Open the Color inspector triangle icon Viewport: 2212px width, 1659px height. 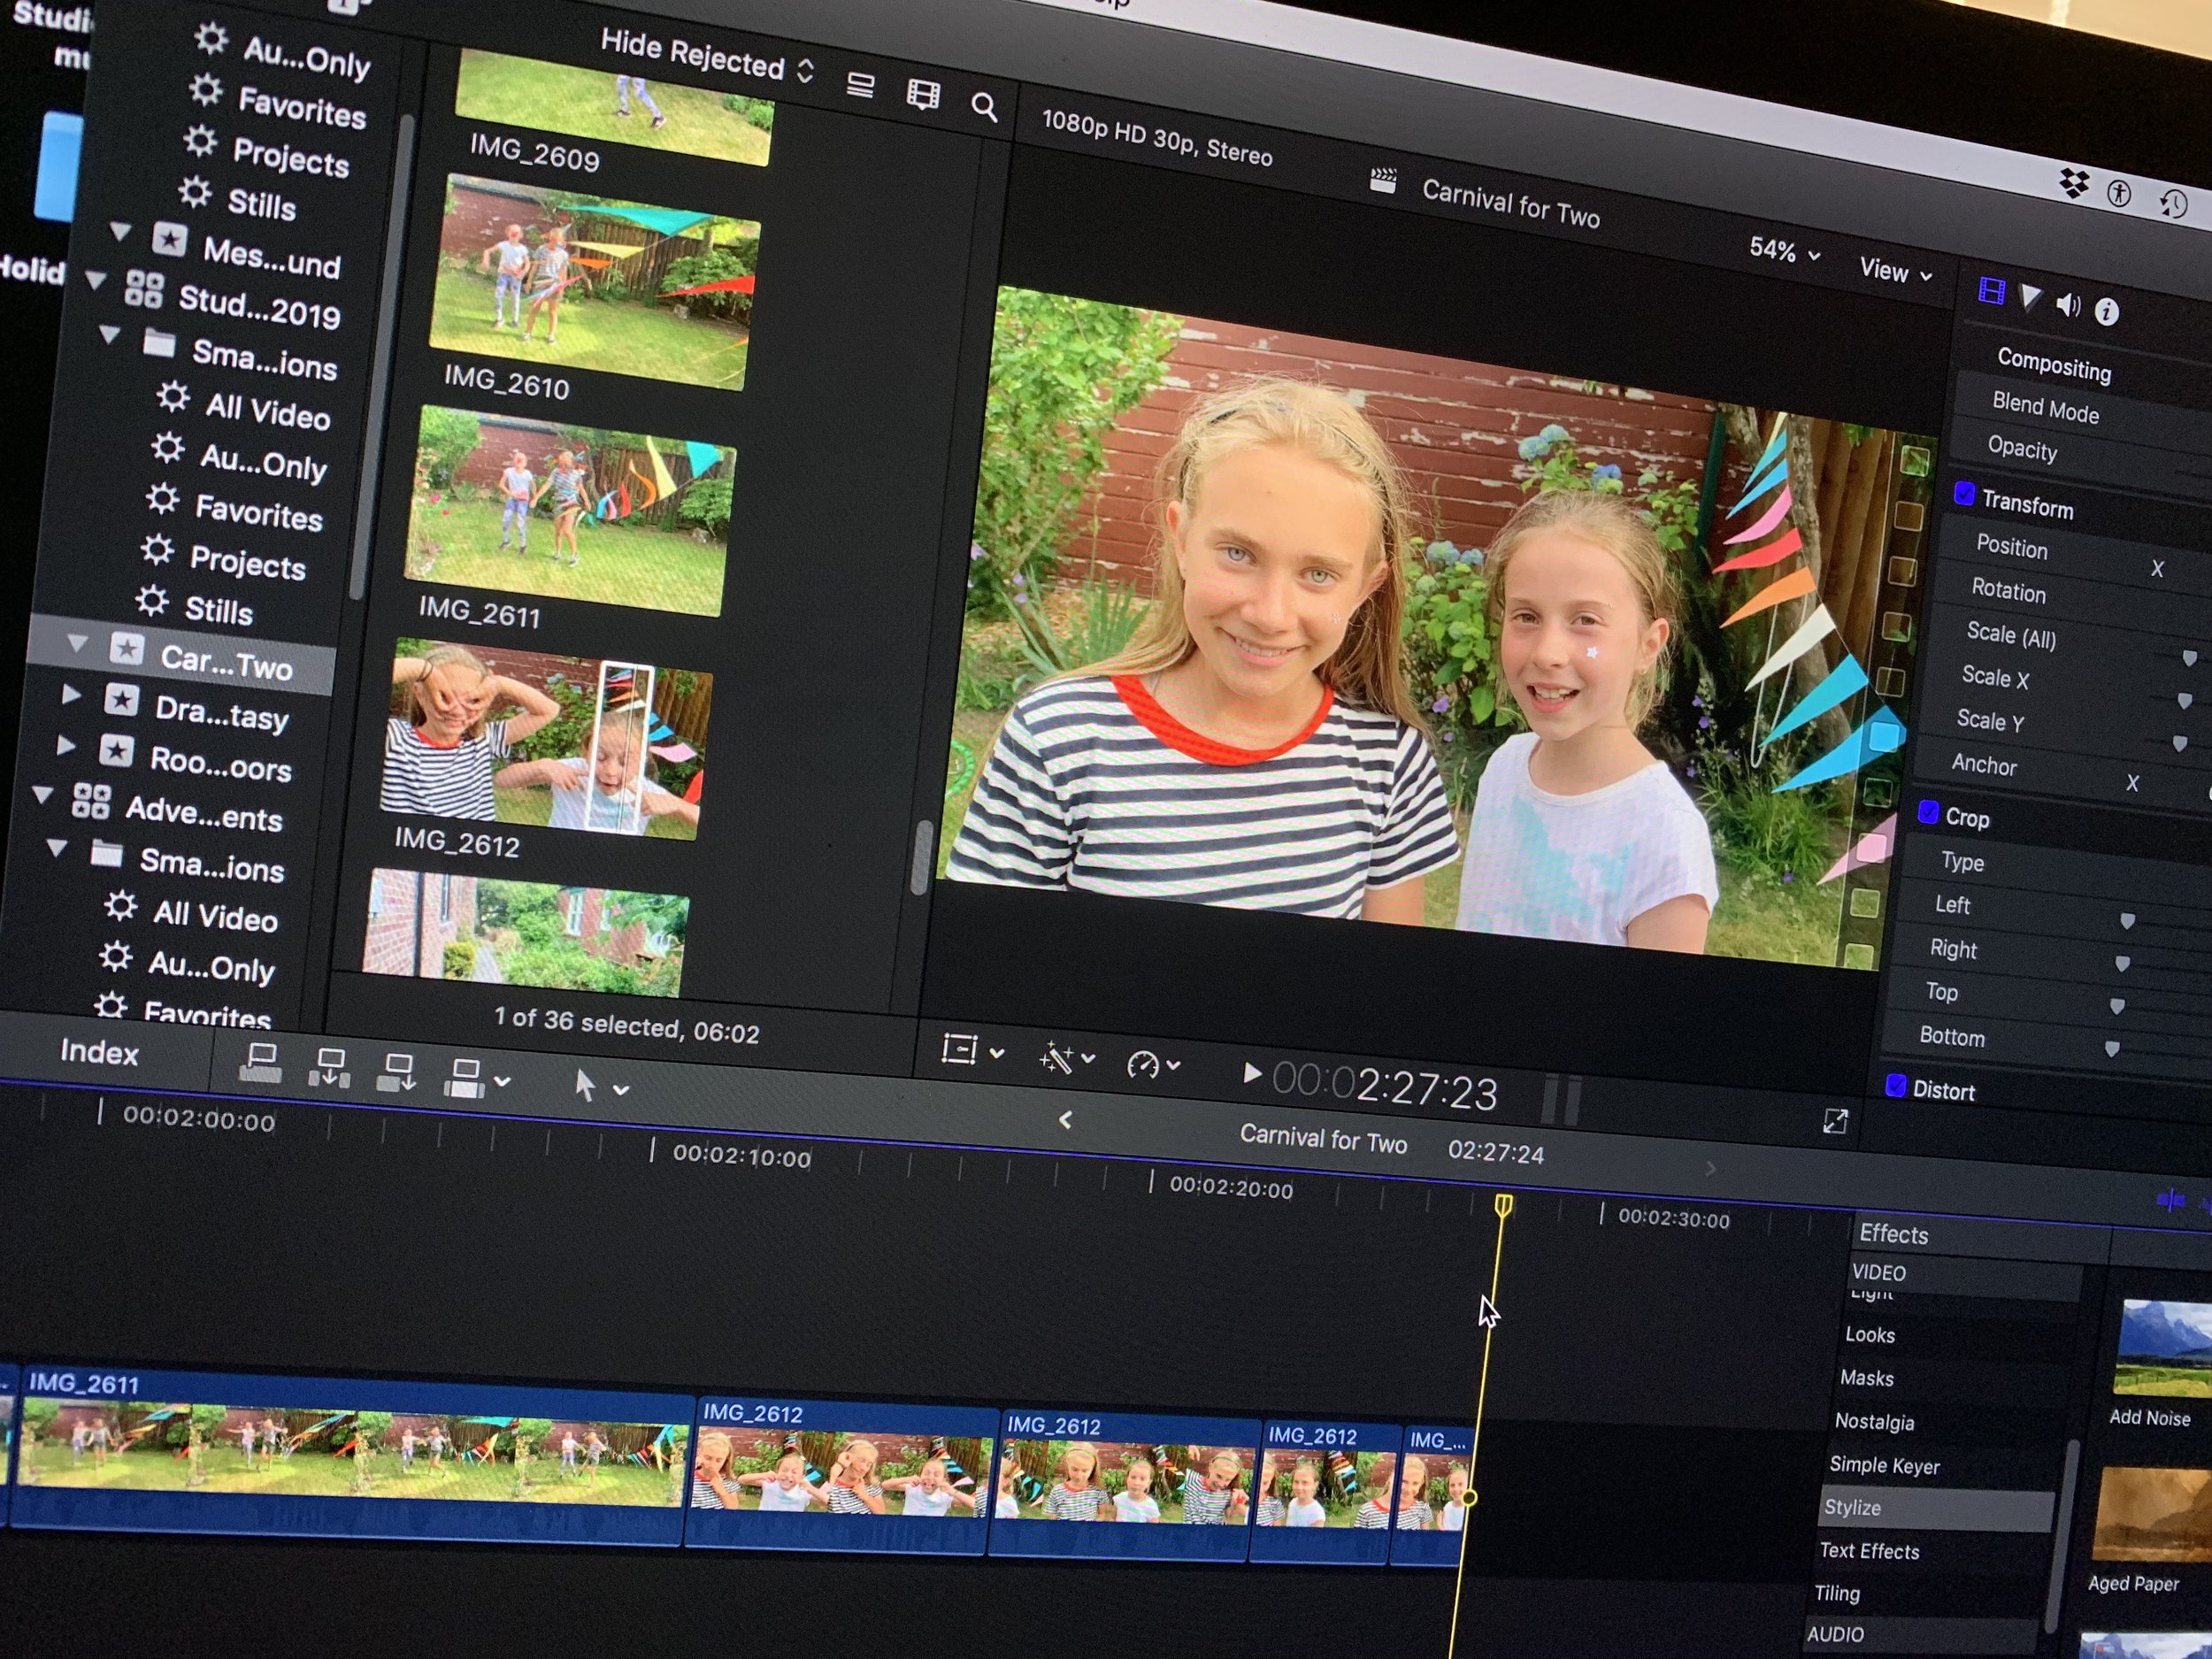tap(2030, 298)
